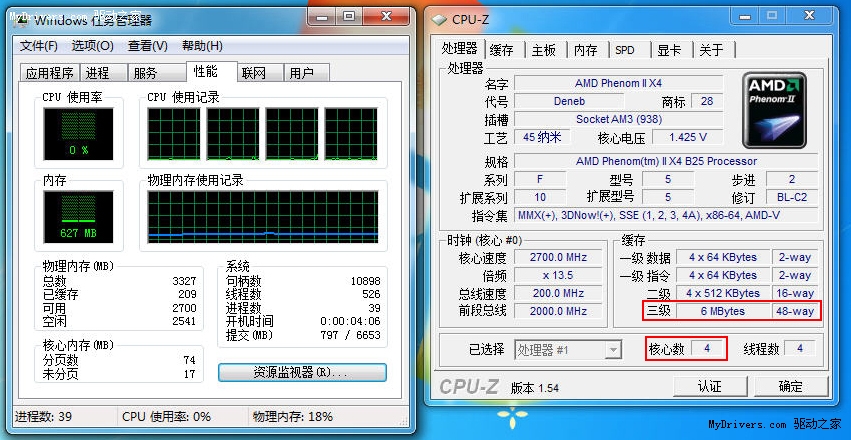
Task: Click the 二级 cache value 4 x 512 KBytes
Action: [722, 293]
